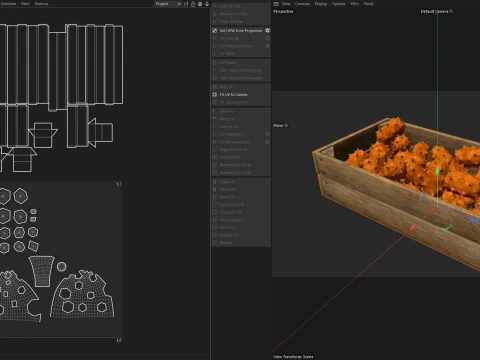Click the Paste UV icon
Viewport: 480px width, 360px height.
click(215, 189)
